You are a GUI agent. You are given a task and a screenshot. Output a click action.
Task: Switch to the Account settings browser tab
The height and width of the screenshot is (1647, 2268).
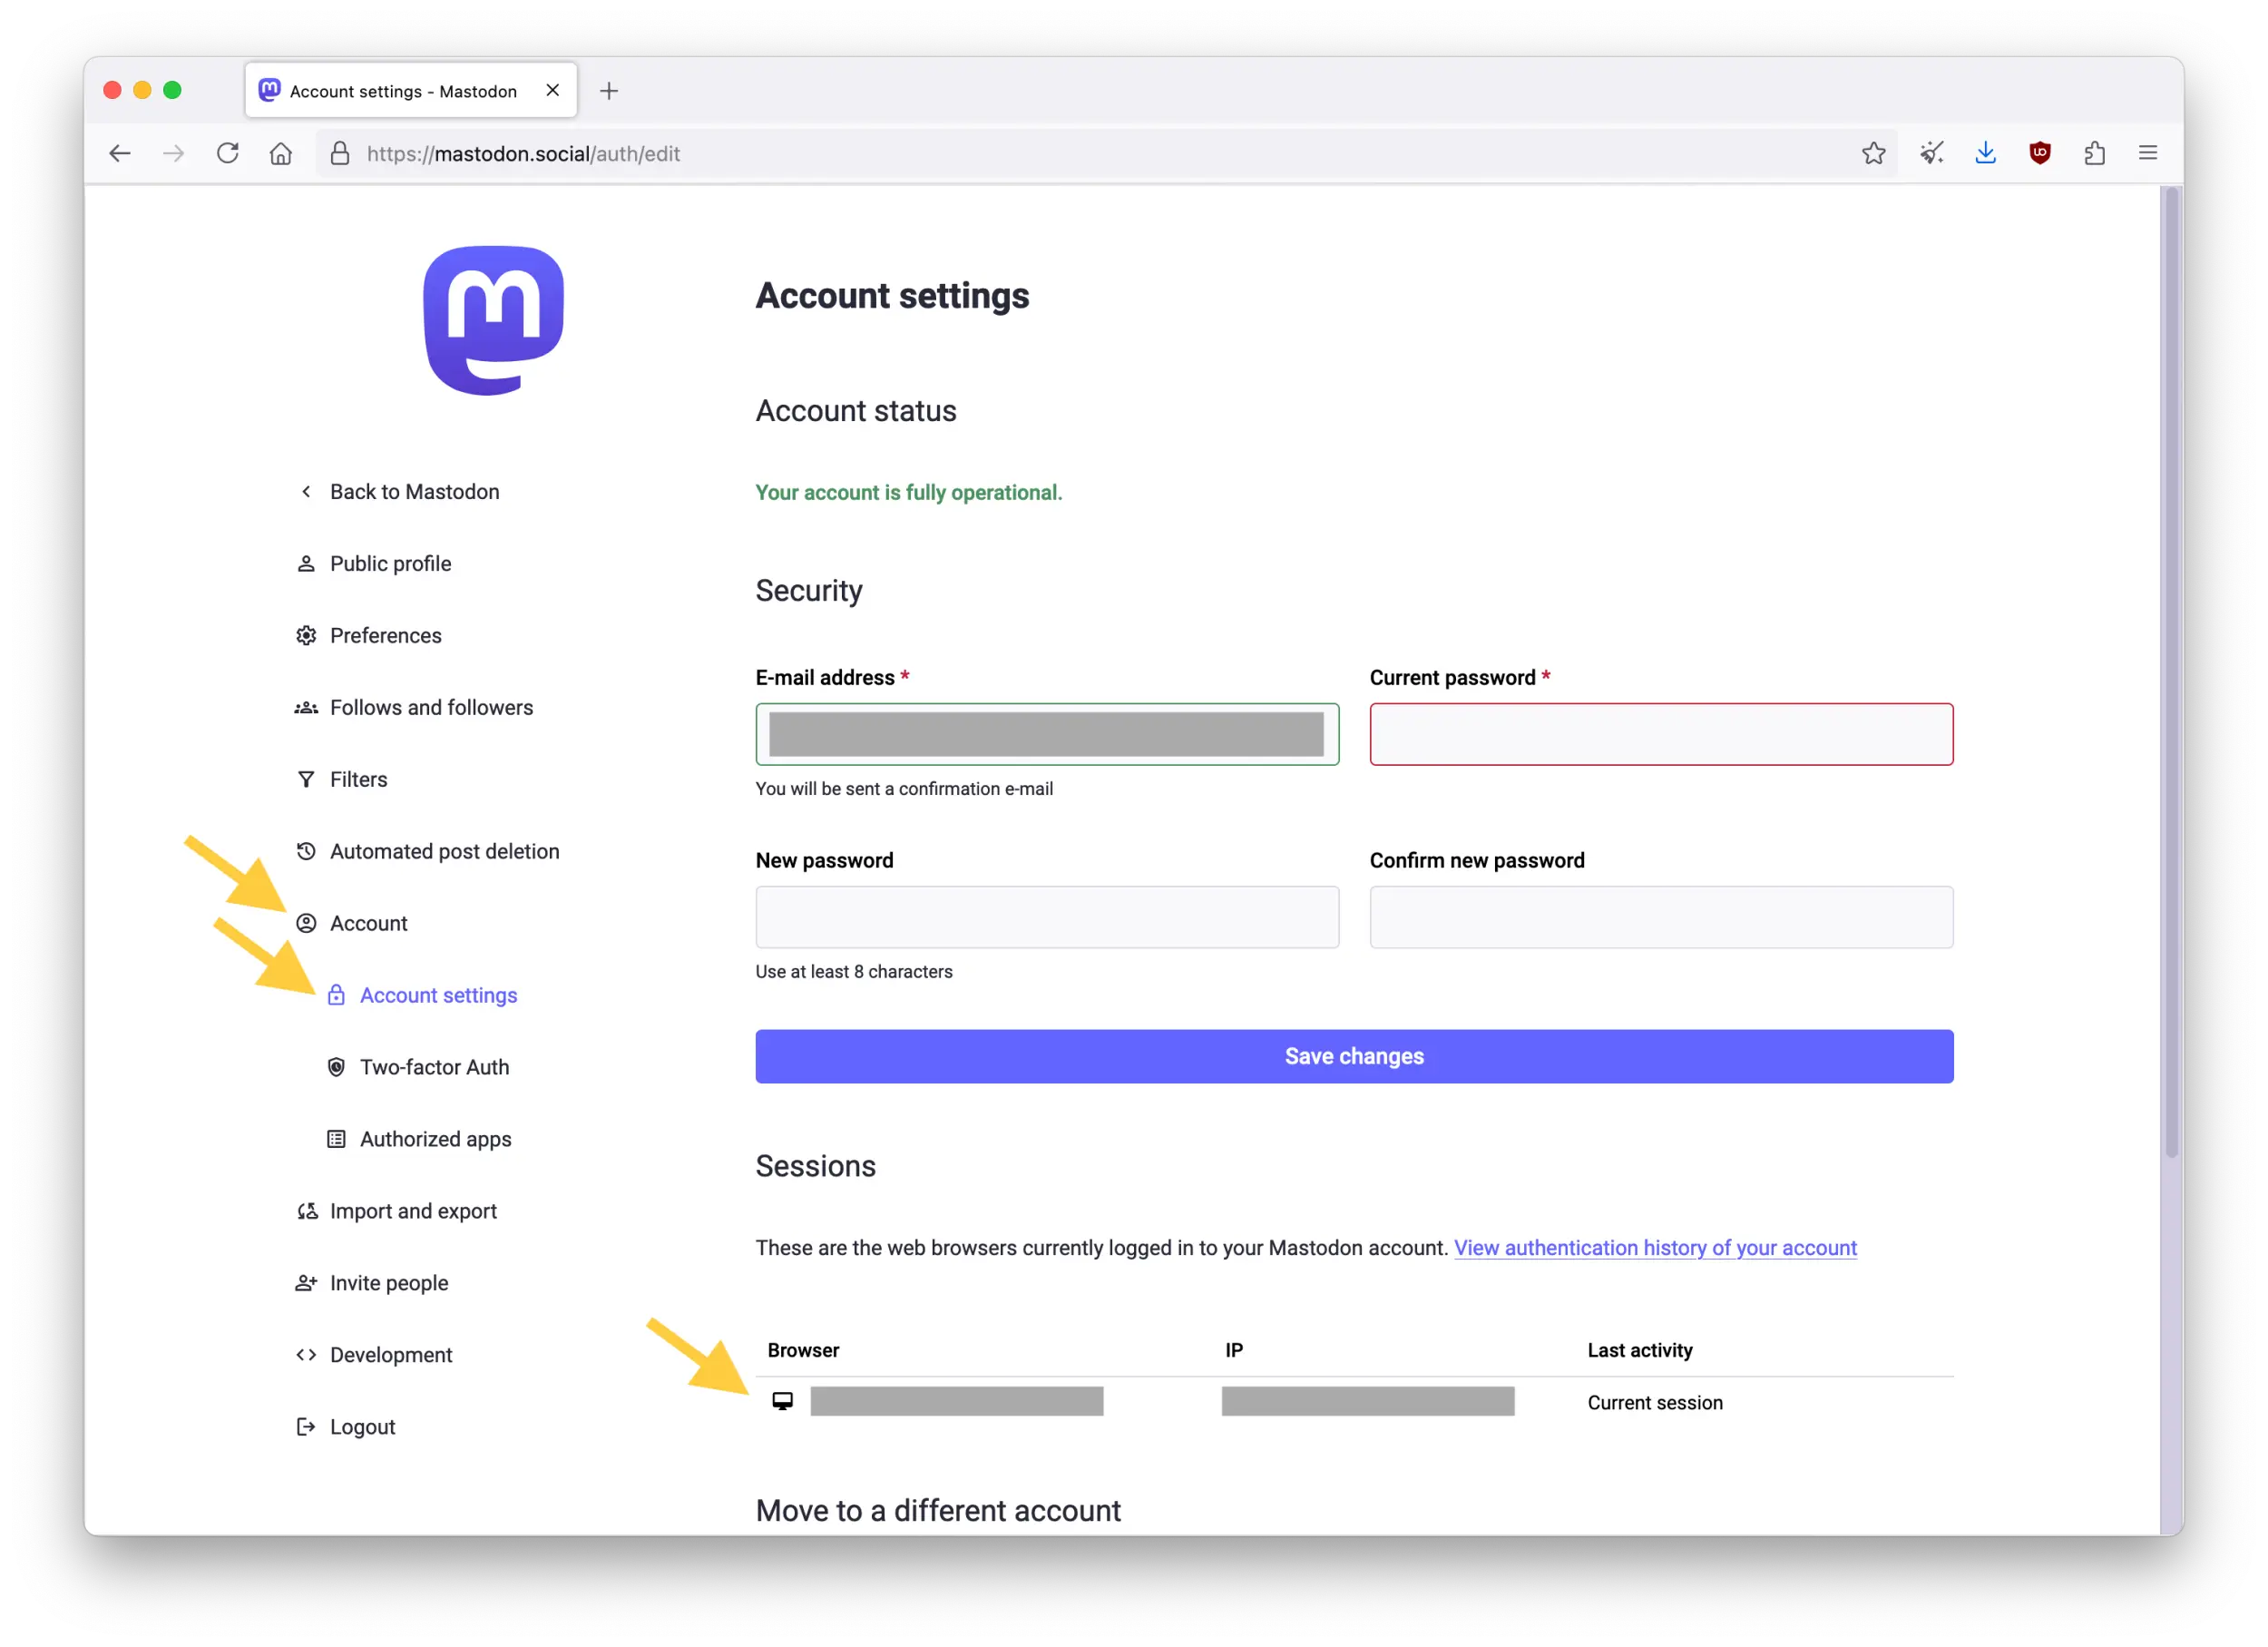coord(400,90)
